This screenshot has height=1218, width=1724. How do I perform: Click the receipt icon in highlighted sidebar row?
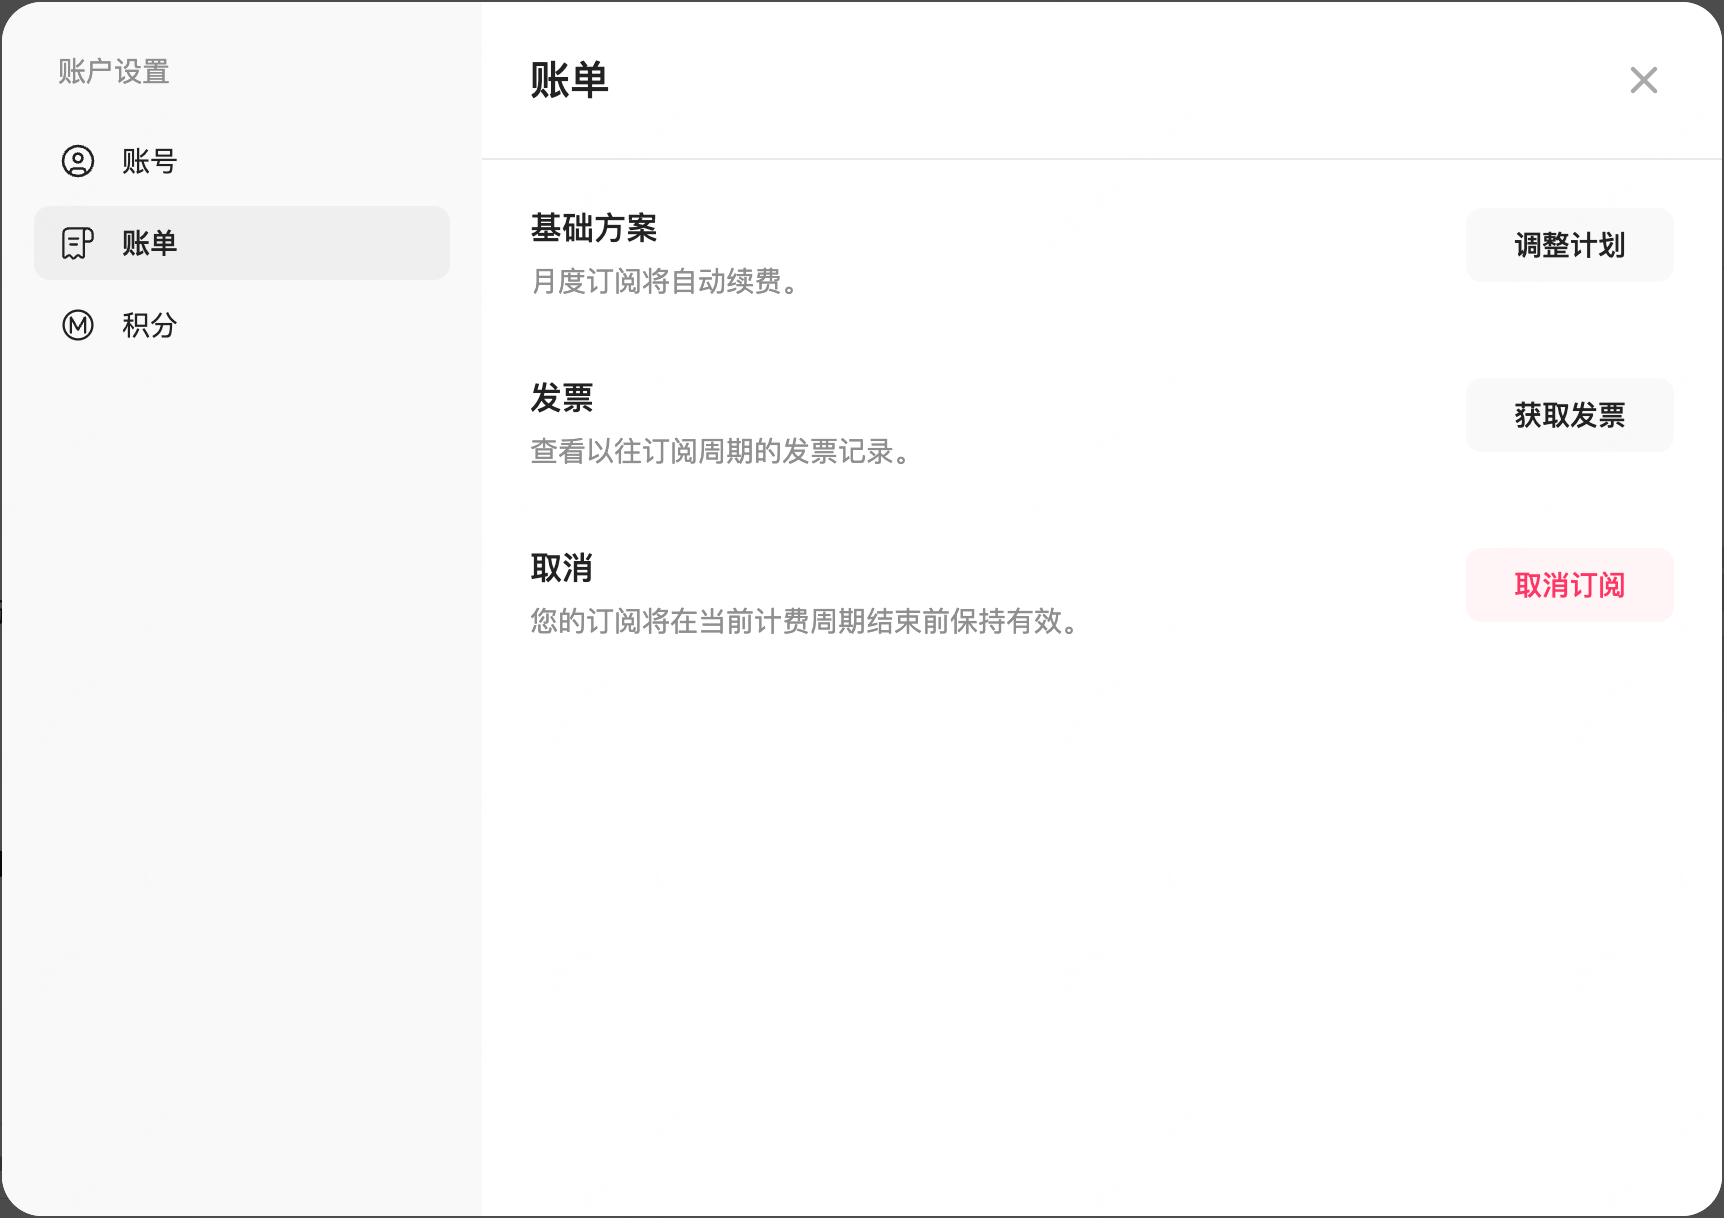point(77,243)
